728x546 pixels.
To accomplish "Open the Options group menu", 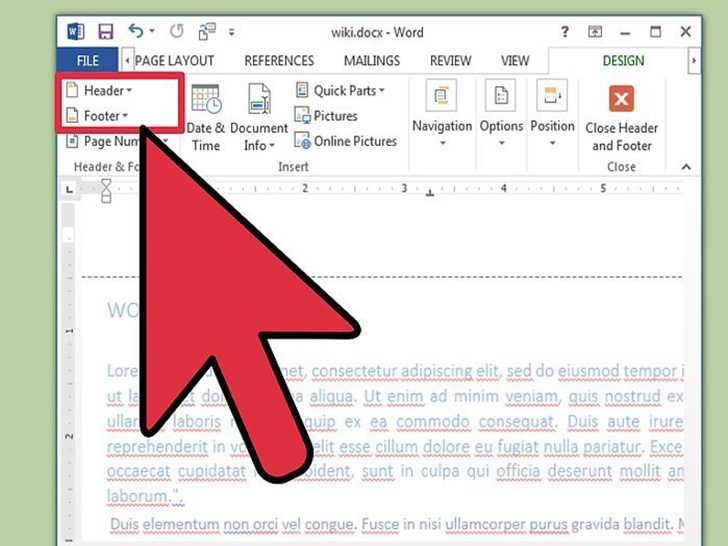I will [501, 114].
